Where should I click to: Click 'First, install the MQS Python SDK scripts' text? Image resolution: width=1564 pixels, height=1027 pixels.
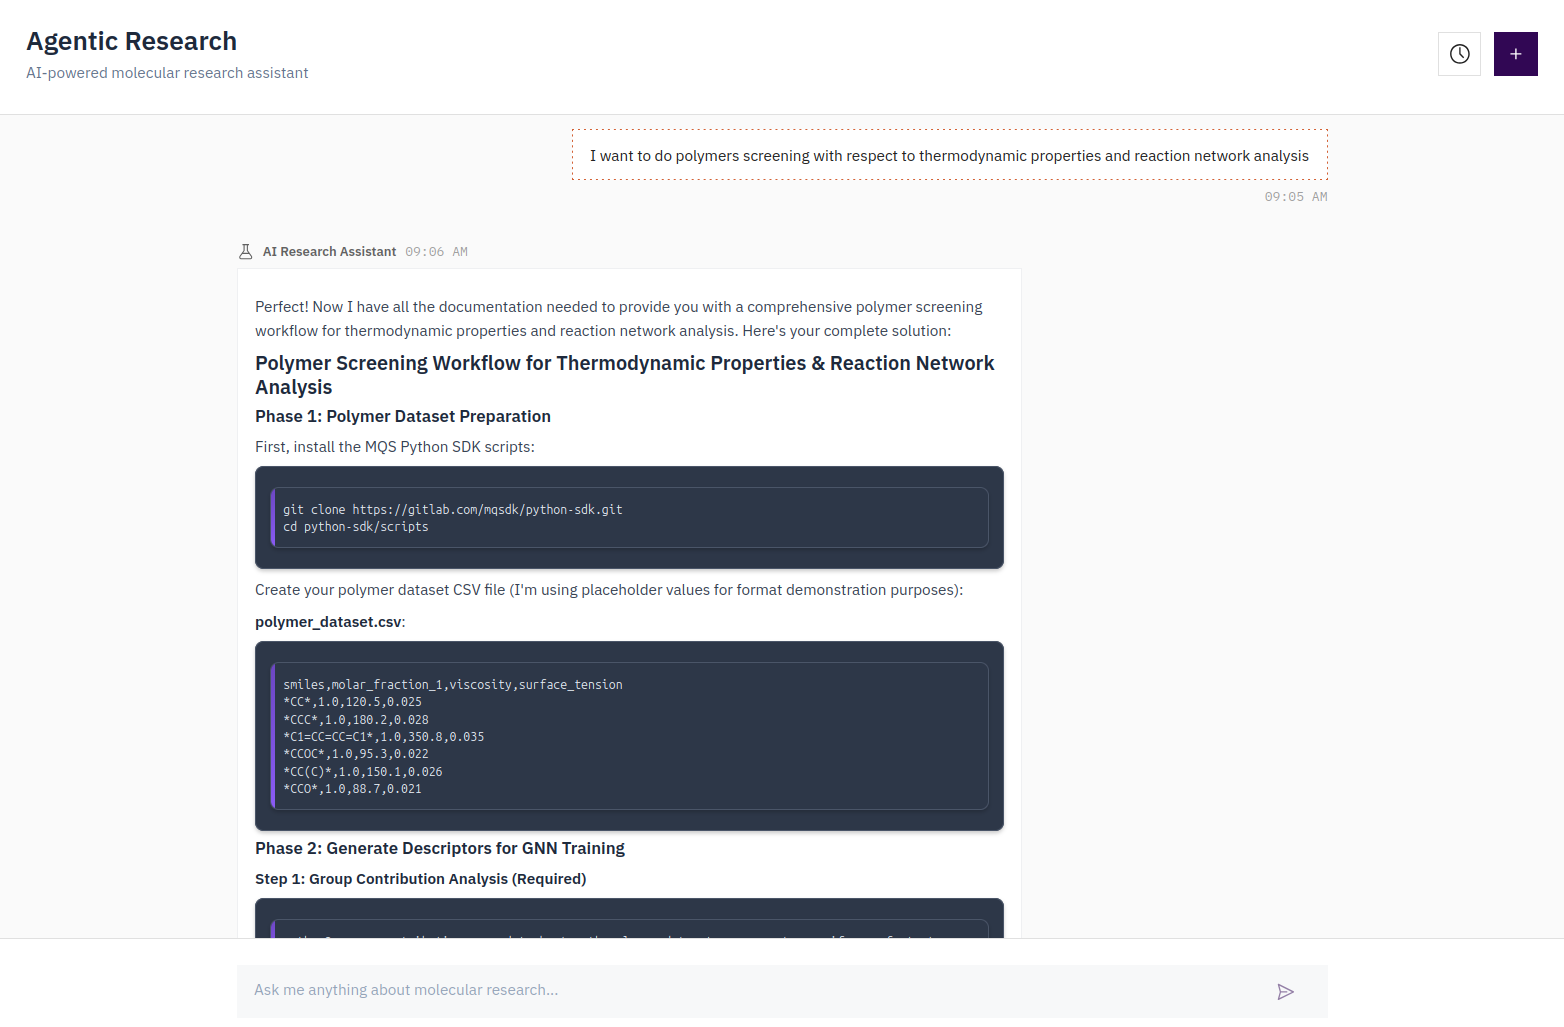click(395, 447)
